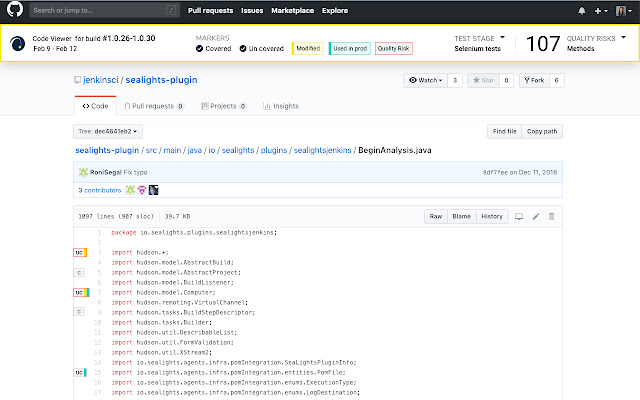This screenshot has width=640, height=400.
Task: Click the C marker on line 9
Action: [79, 312]
